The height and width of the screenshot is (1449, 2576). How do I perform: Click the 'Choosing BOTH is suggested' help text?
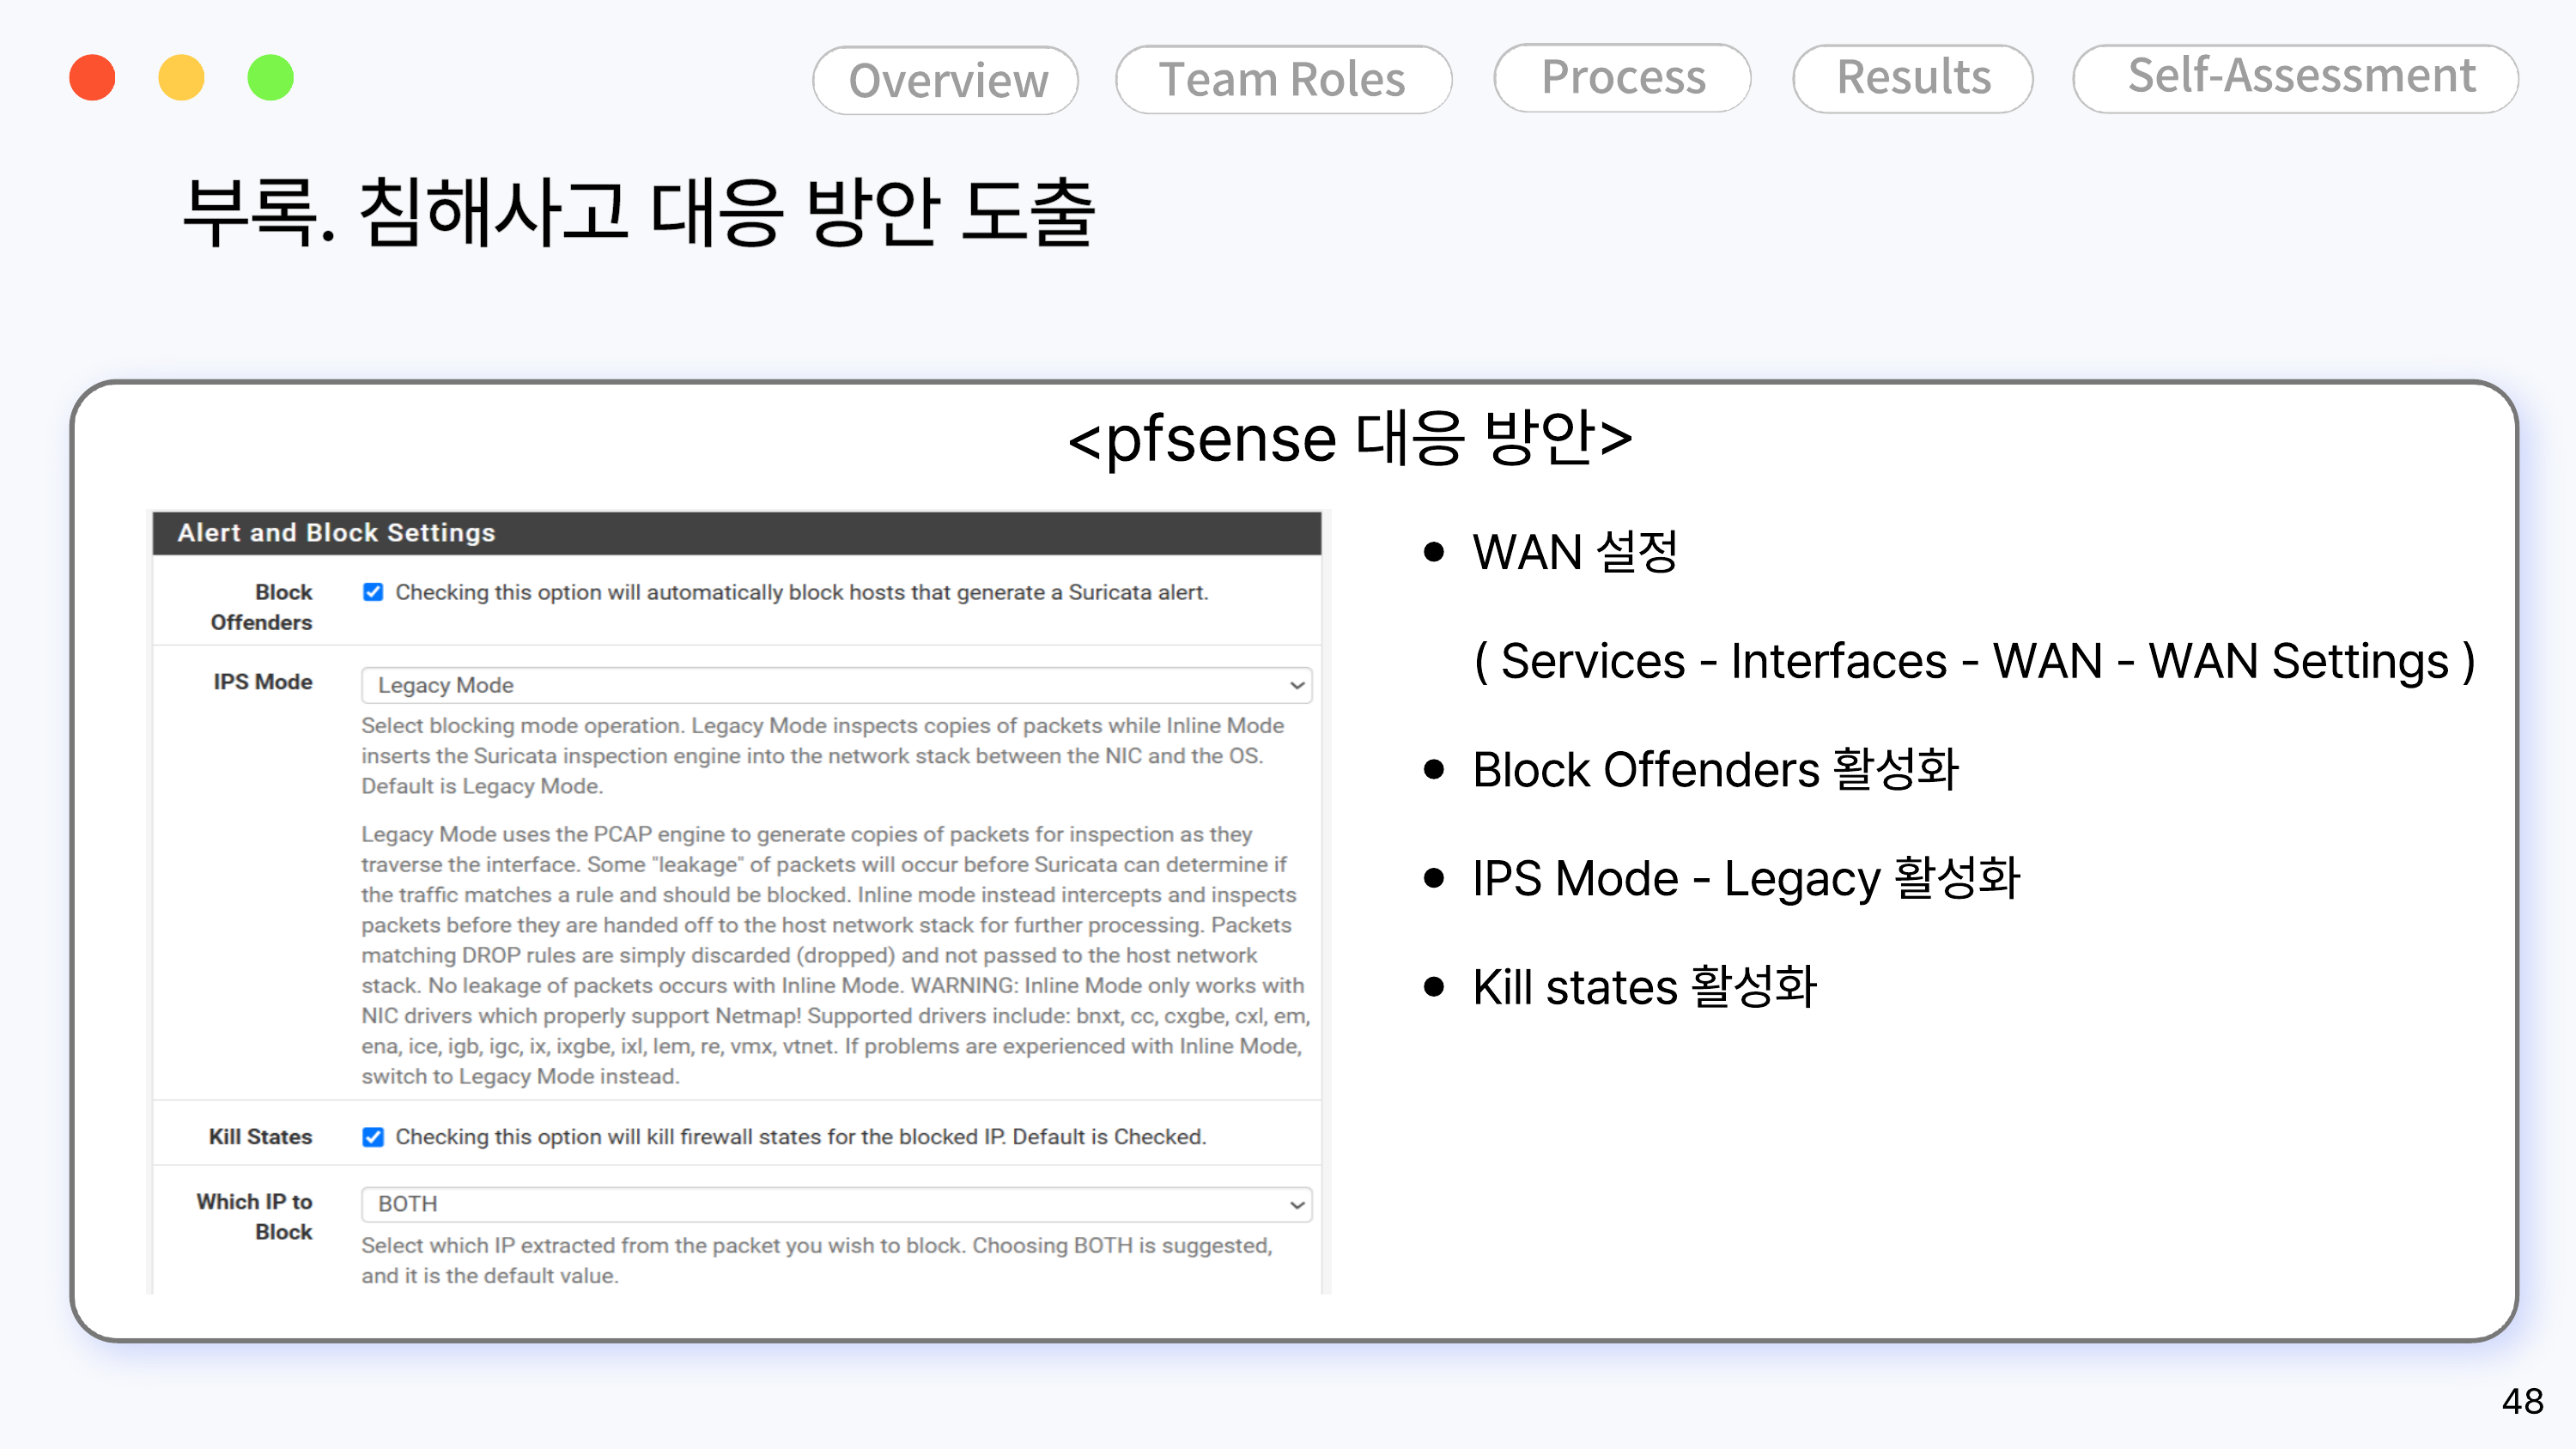[1122, 1246]
